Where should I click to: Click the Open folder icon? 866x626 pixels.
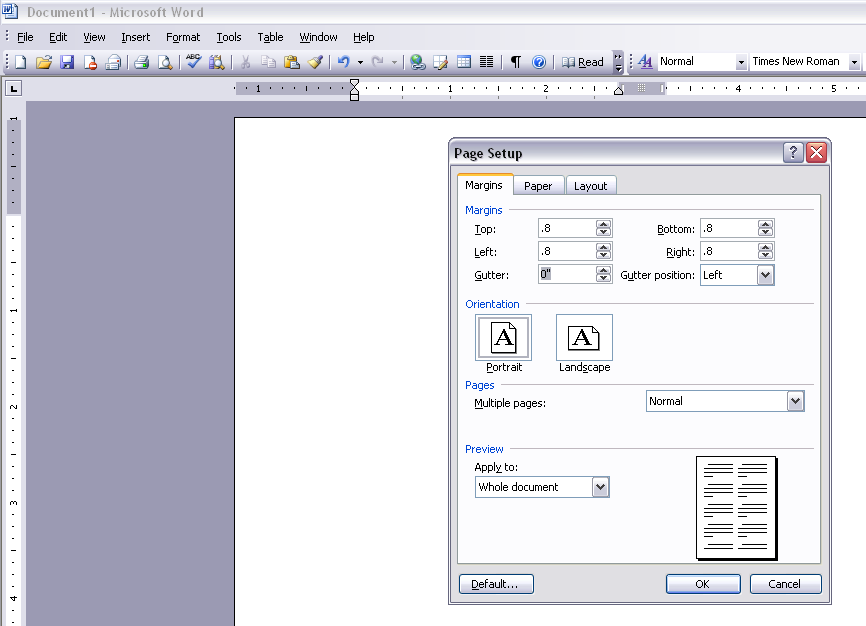44,62
